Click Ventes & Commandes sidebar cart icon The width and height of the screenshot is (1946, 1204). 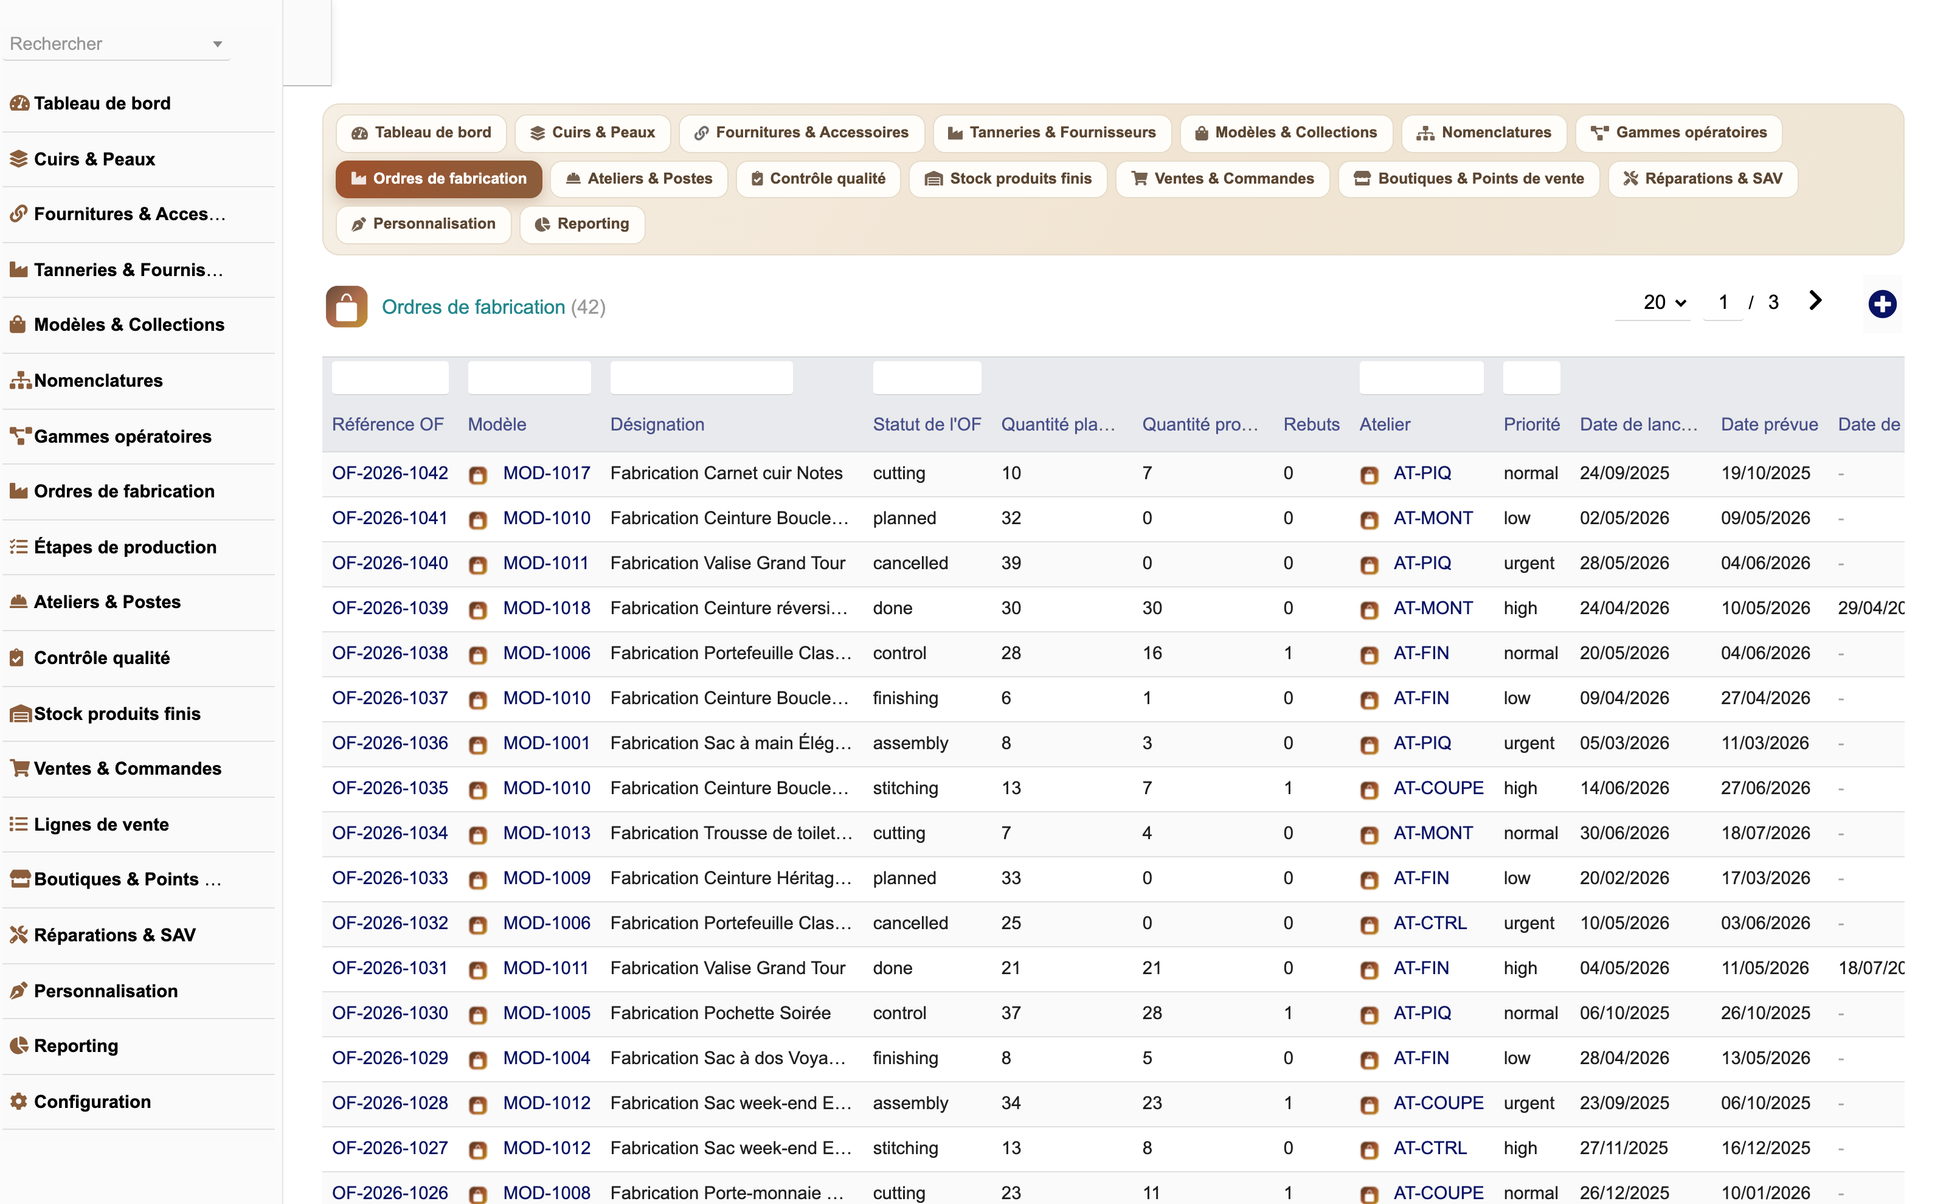[19, 769]
